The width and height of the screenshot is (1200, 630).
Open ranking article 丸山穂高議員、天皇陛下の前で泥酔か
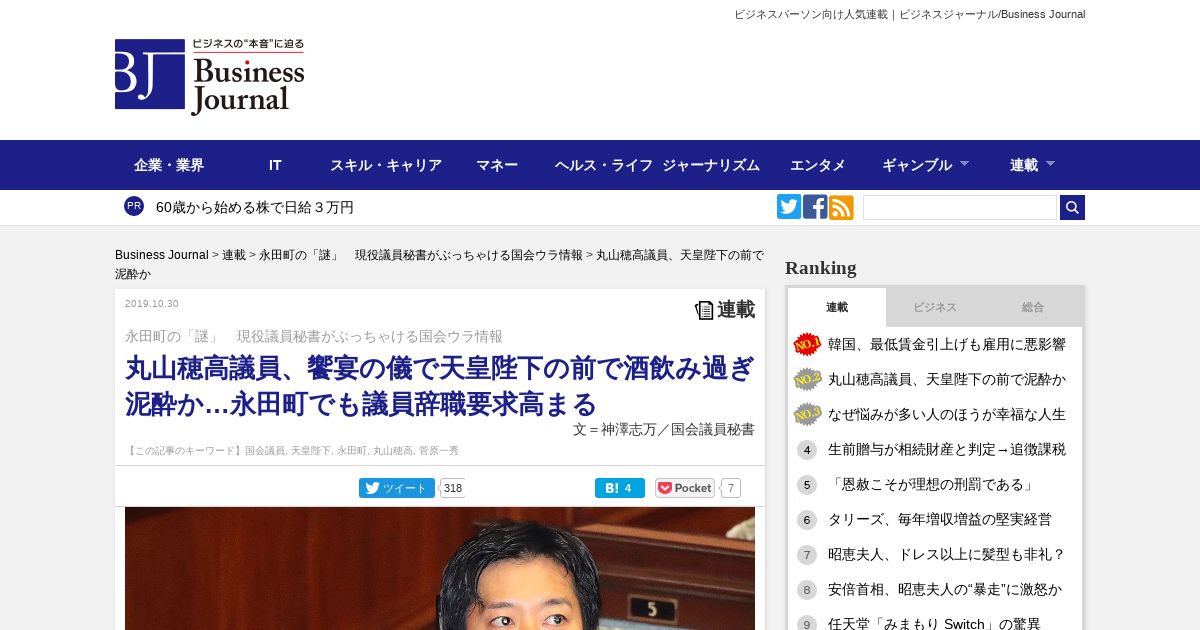click(x=947, y=379)
